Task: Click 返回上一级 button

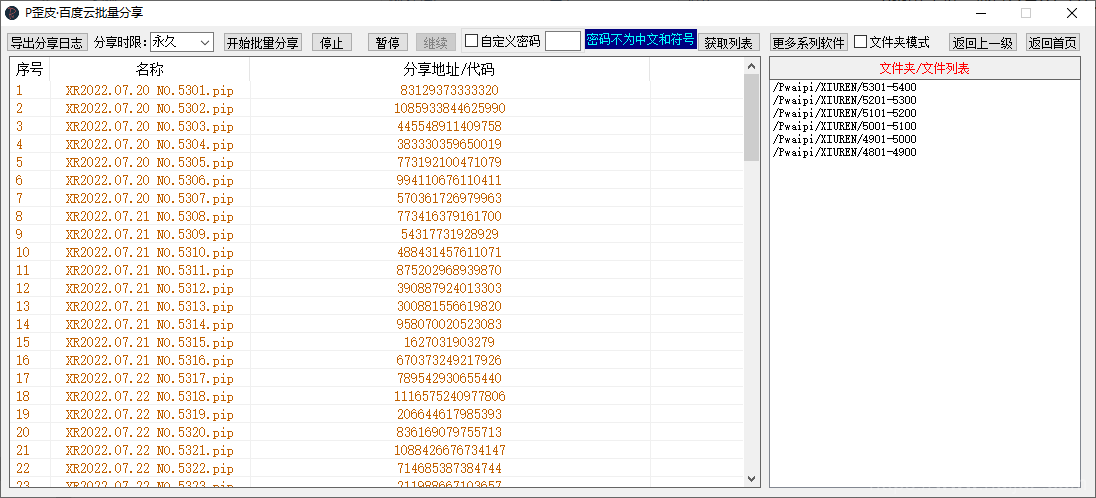Action: click(x=983, y=43)
